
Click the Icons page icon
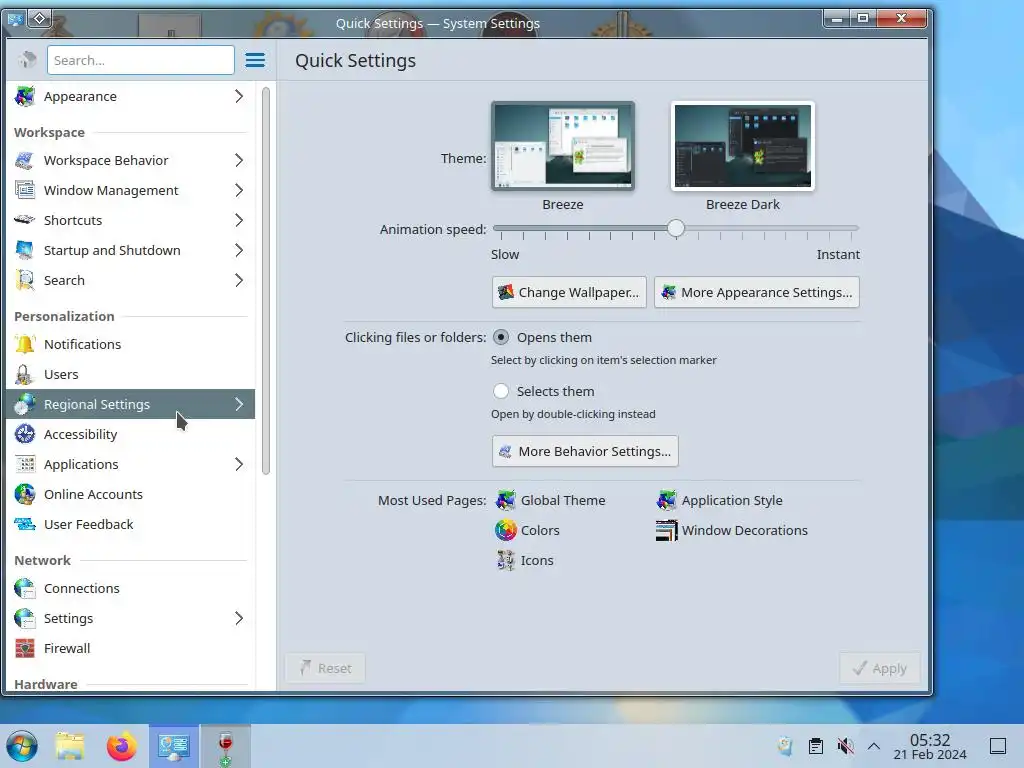[x=505, y=560]
